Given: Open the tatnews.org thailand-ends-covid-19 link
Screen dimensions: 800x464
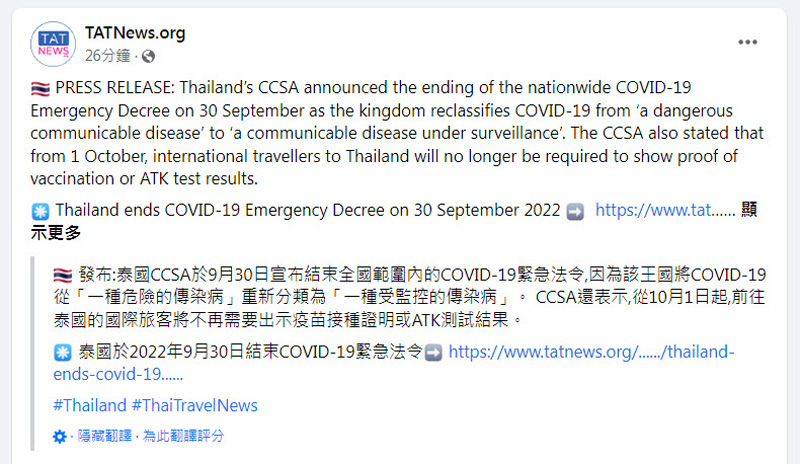Looking at the screenshot, I should coord(394,363).
